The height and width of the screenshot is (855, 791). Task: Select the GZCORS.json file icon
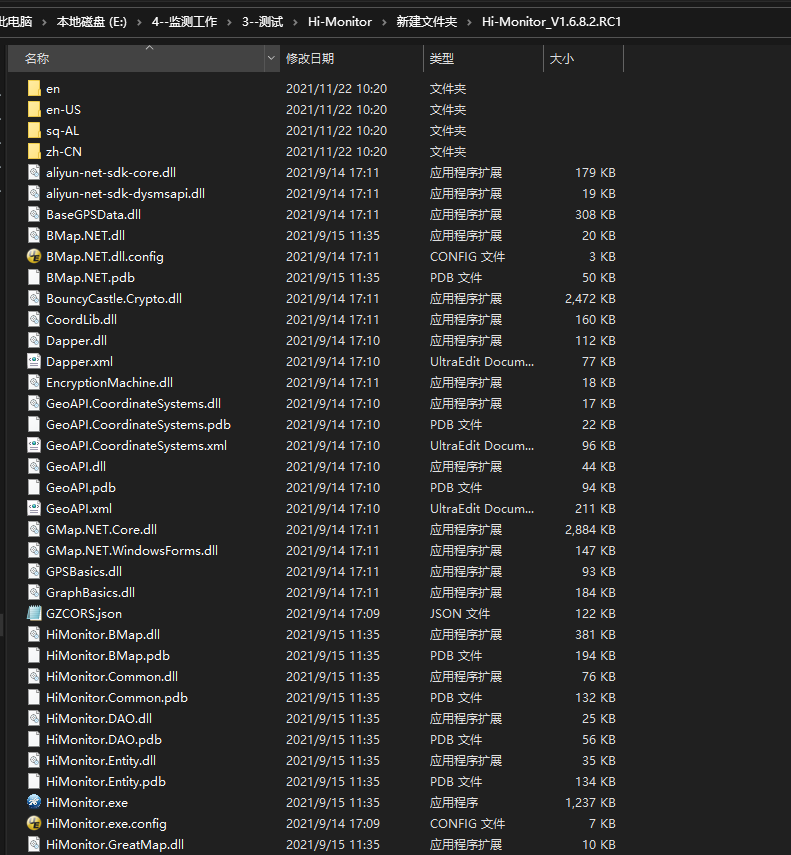point(34,613)
